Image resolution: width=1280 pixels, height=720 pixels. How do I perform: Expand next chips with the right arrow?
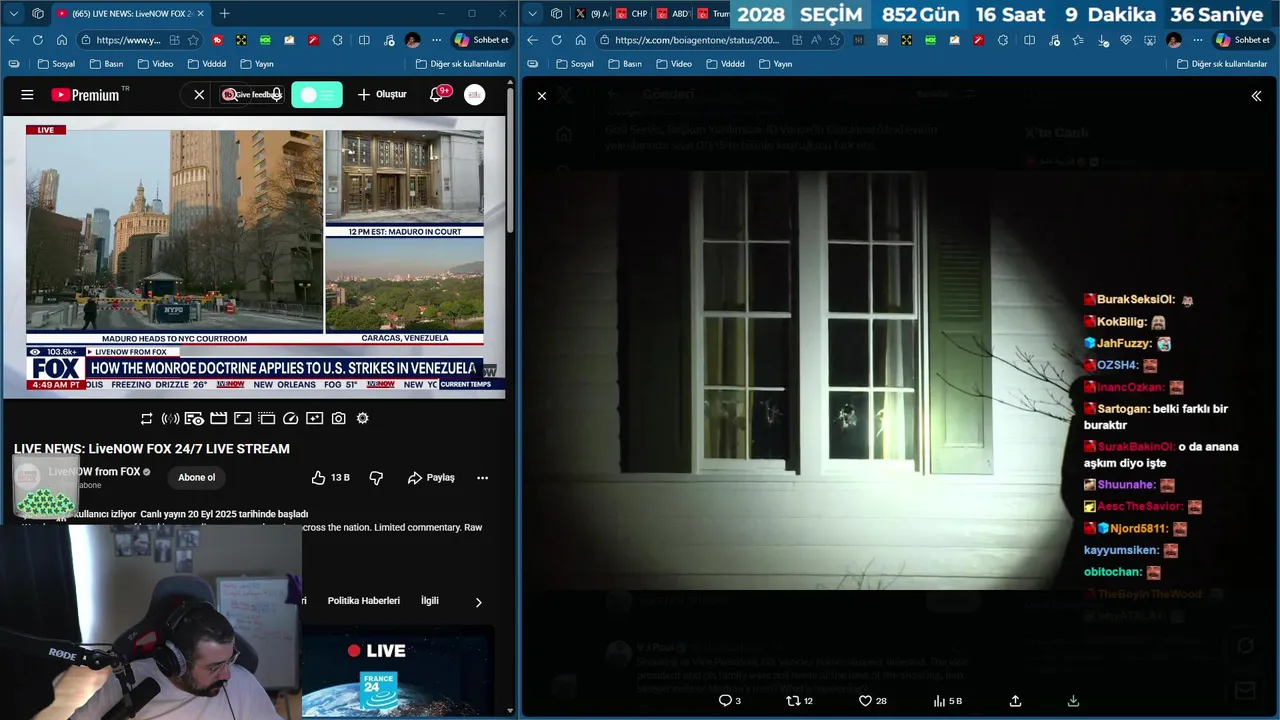pyautogui.click(x=478, y=602)
